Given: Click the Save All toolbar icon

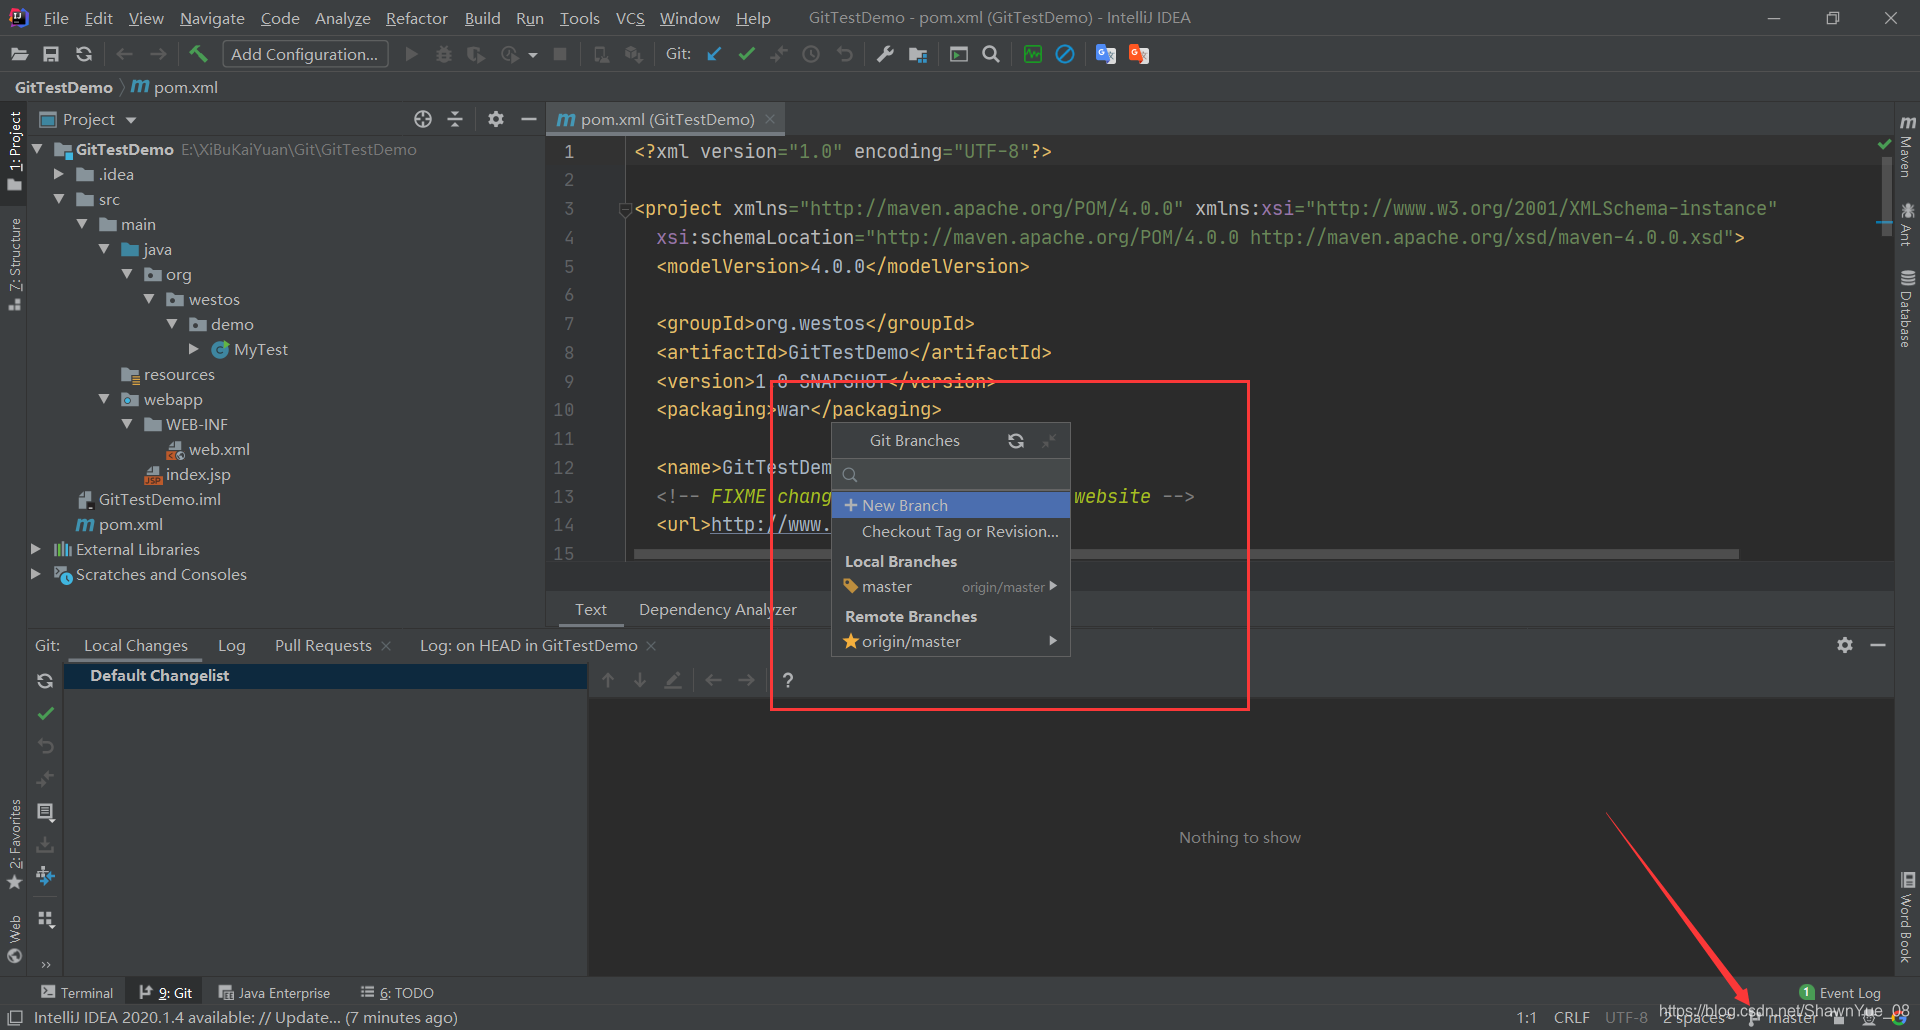Looking at the screenshot, I should click(51, 54).
